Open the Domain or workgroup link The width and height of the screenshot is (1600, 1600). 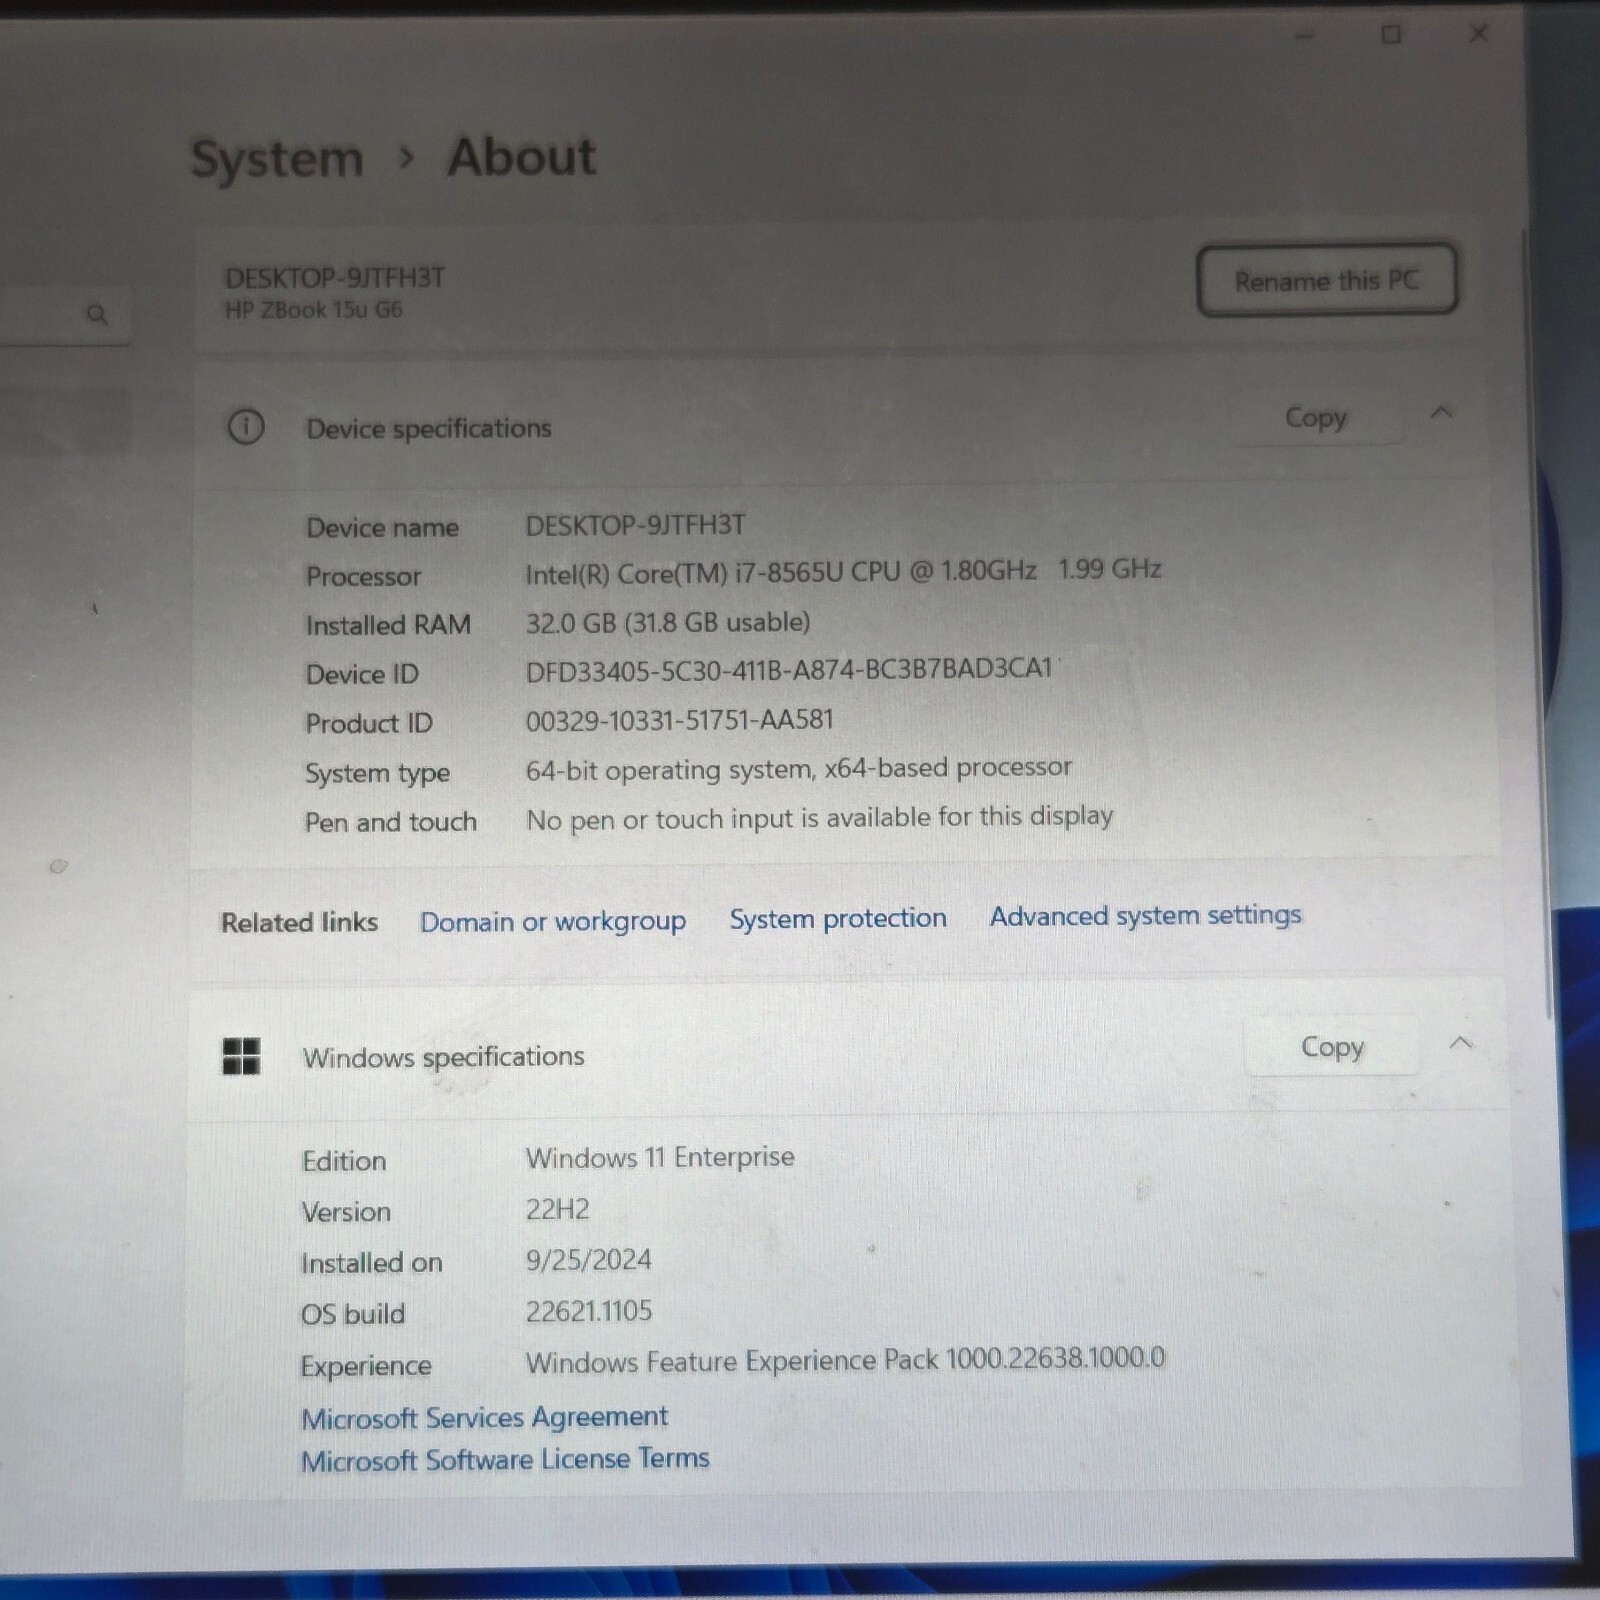(553, 921)
